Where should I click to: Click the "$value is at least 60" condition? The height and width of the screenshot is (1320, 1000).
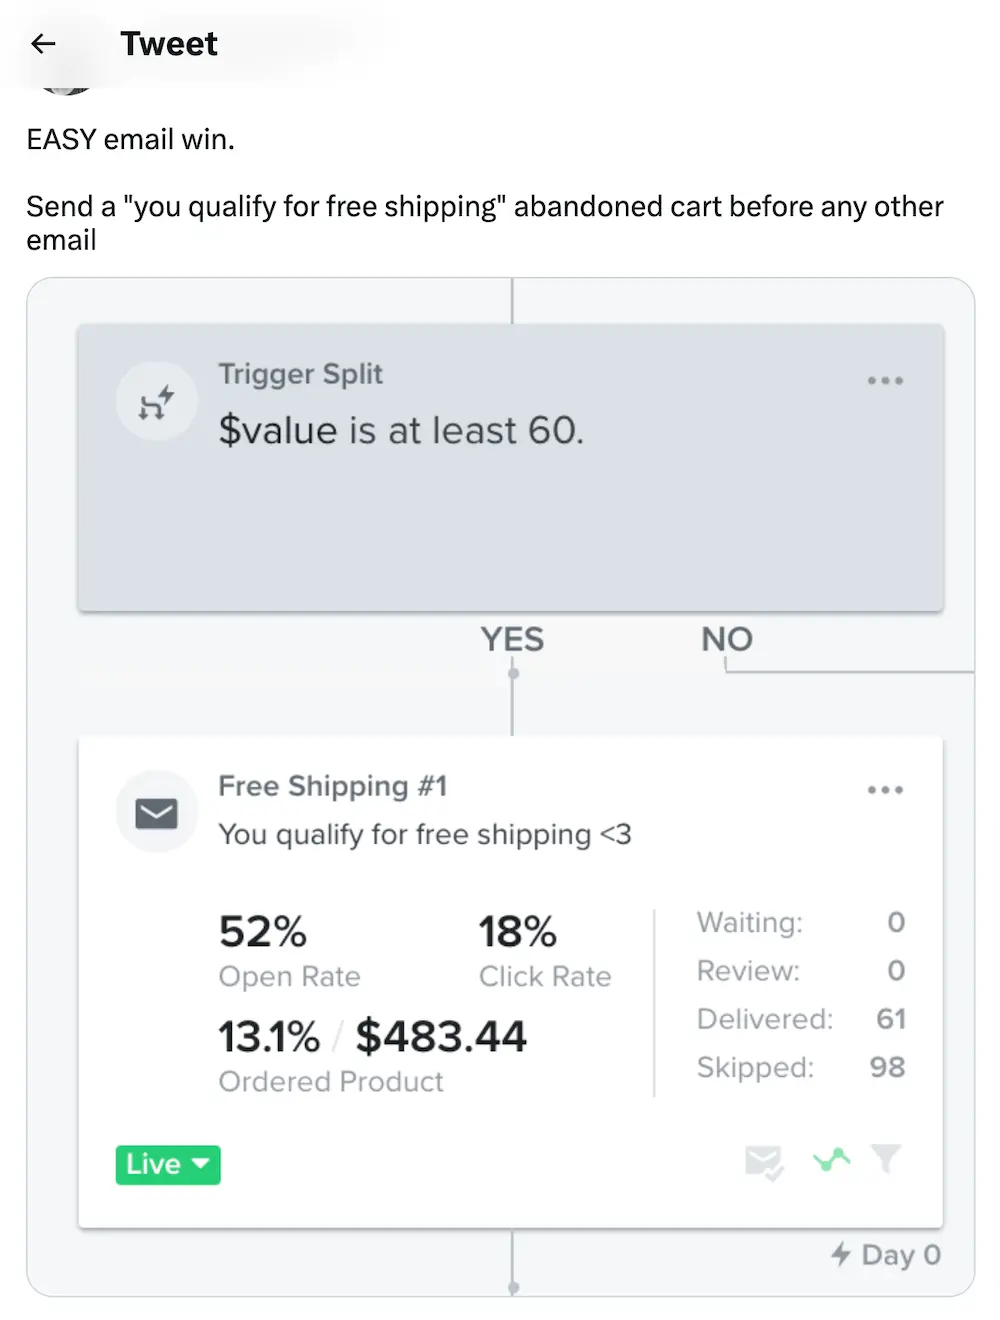tap(401, 431)
